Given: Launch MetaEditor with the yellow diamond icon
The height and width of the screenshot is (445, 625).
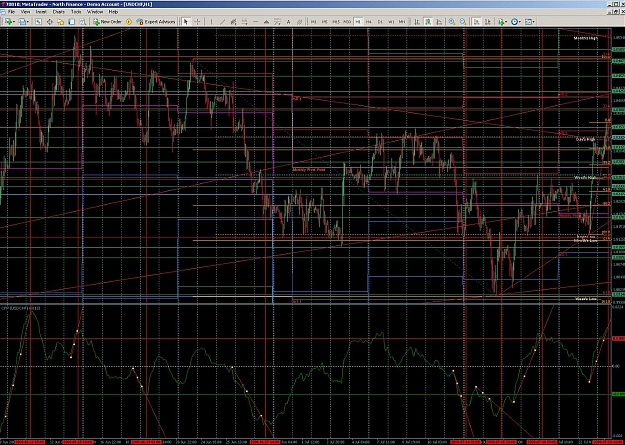Looking at the screenshot, I should (129, 22).
